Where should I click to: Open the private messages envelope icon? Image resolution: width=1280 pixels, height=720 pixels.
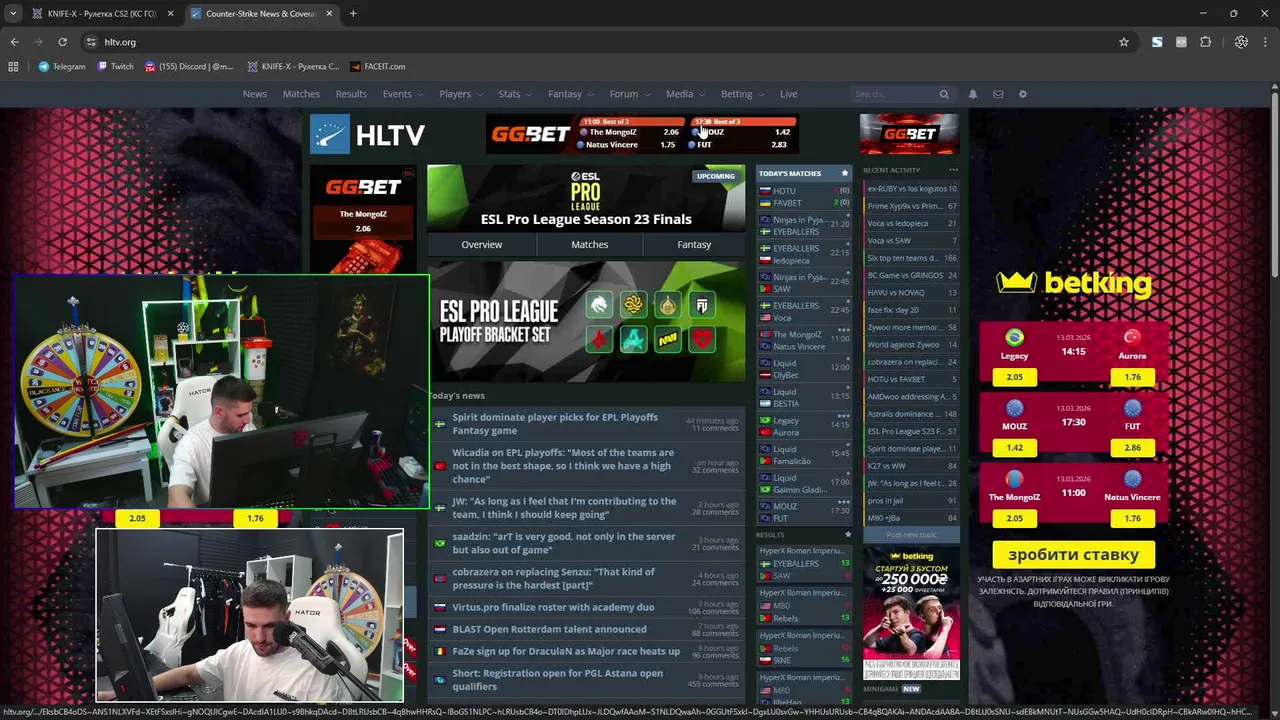[998, 94]
